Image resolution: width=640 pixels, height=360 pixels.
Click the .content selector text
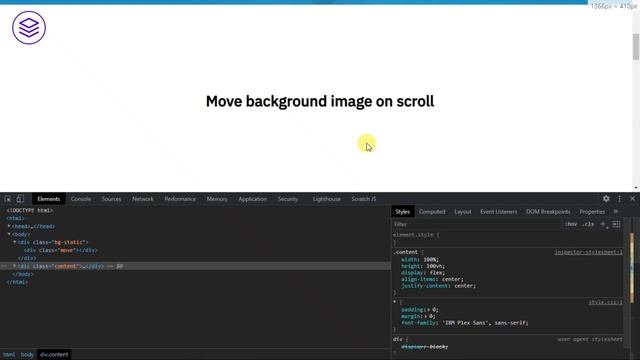coord(405,252)
